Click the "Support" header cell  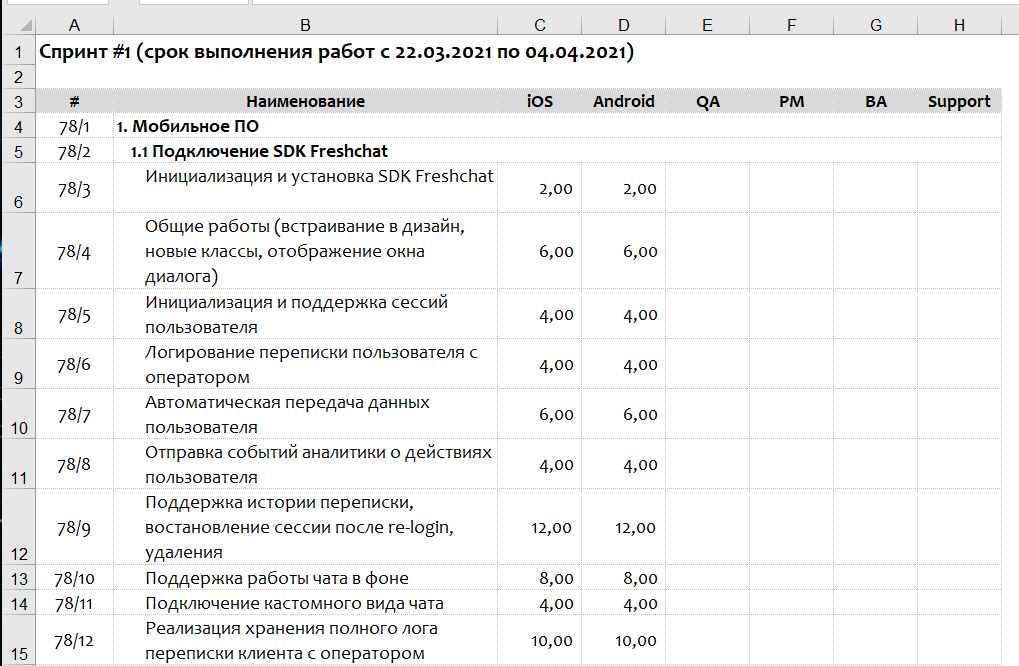(x=959, y=101)
